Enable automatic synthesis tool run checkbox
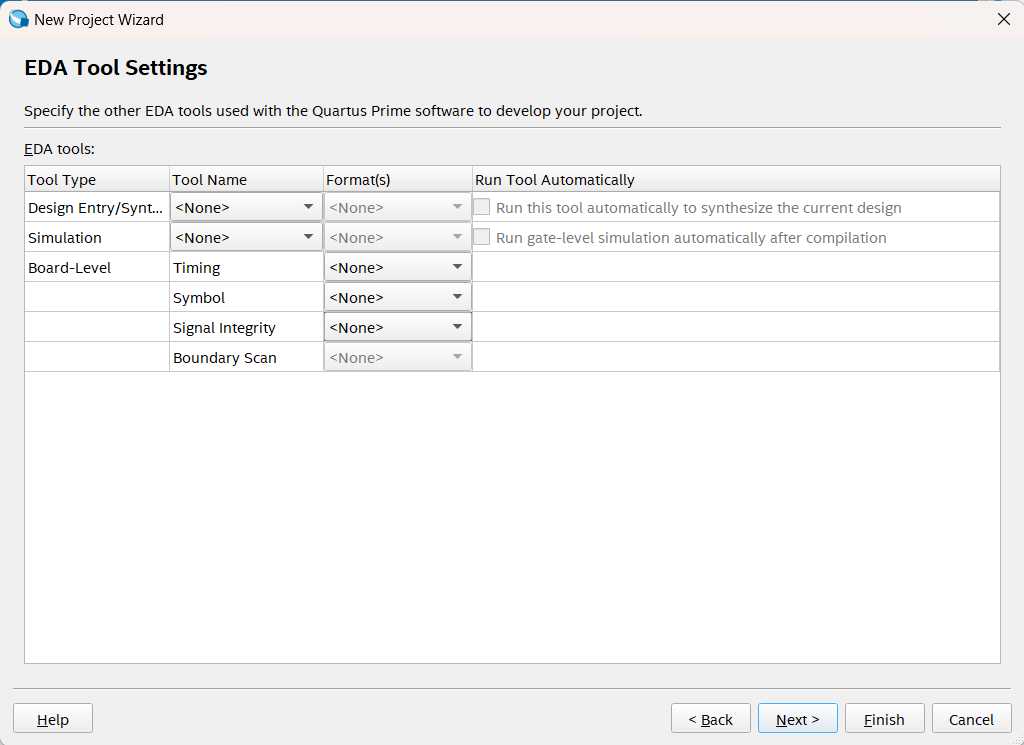The height and width of the screenshot is (745, 1024). click(482, 208)
